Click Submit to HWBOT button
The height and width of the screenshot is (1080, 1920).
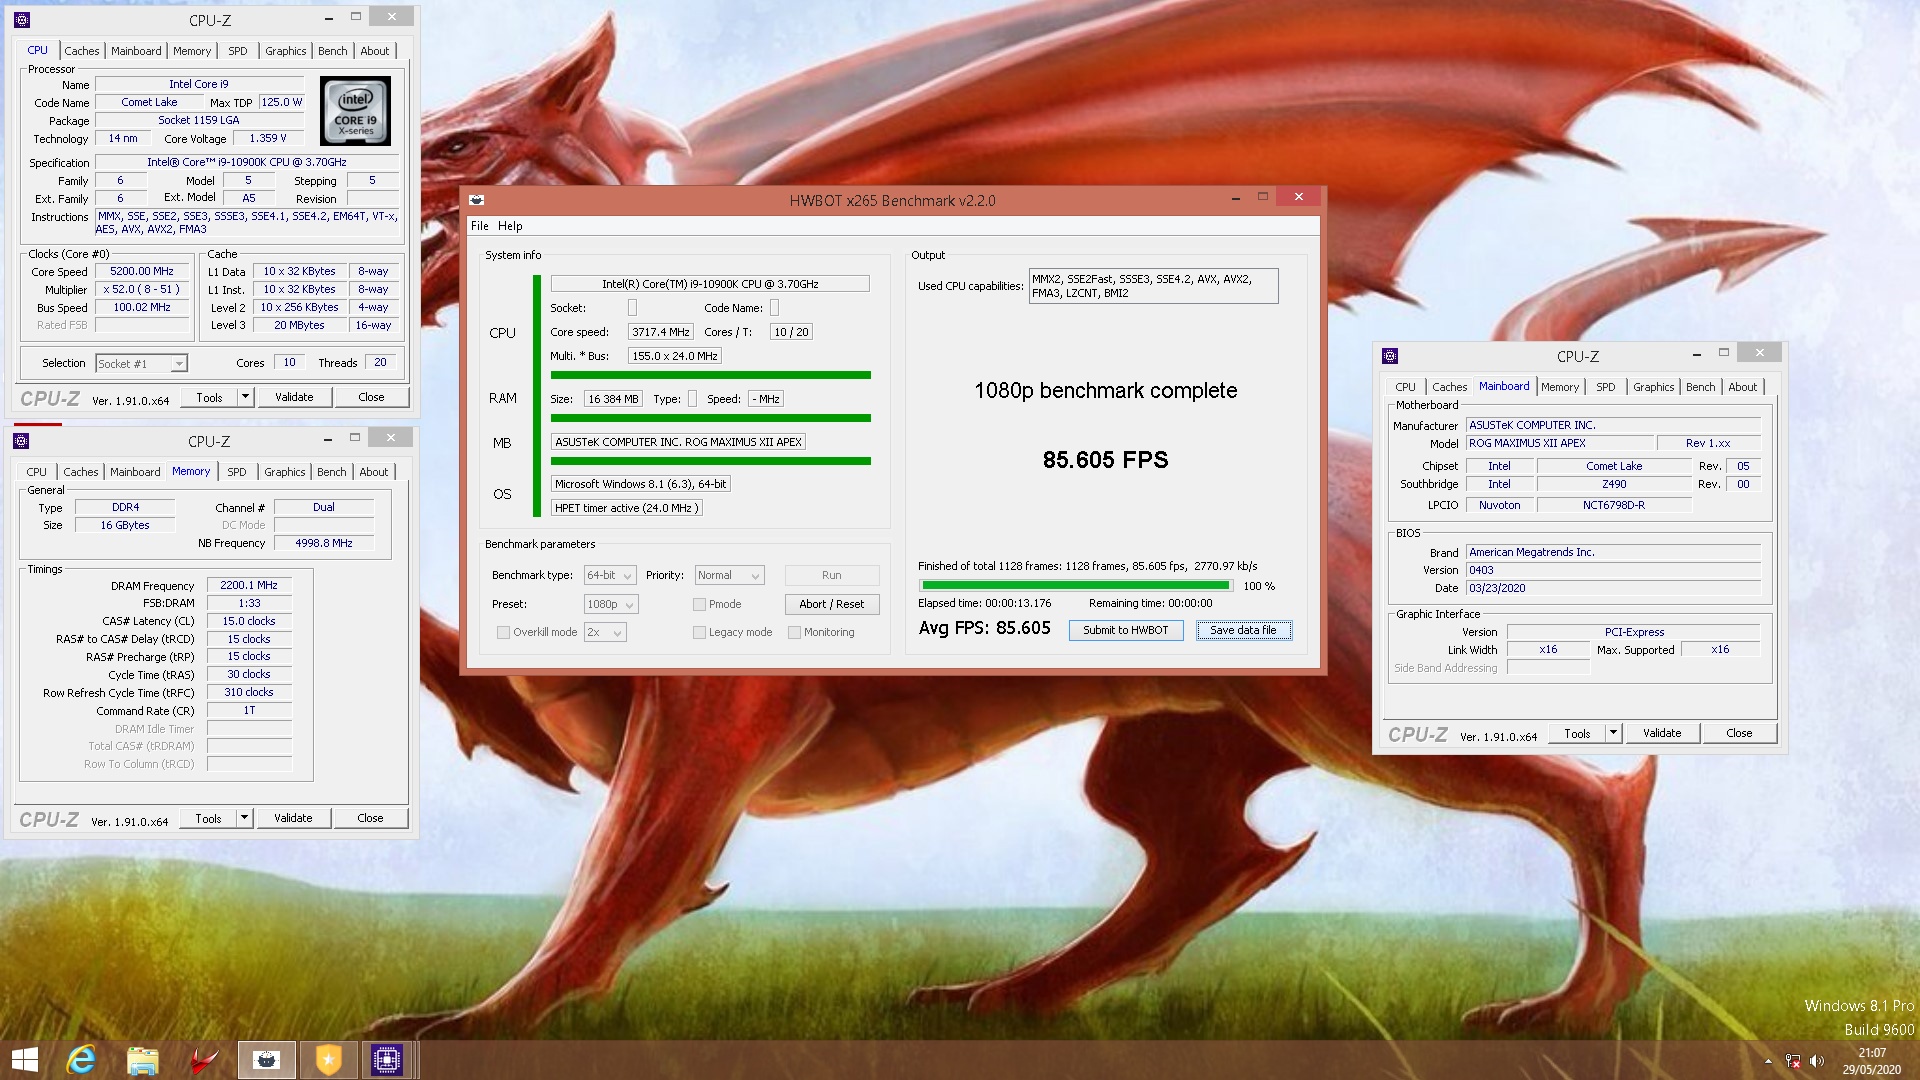[1125, 630]
